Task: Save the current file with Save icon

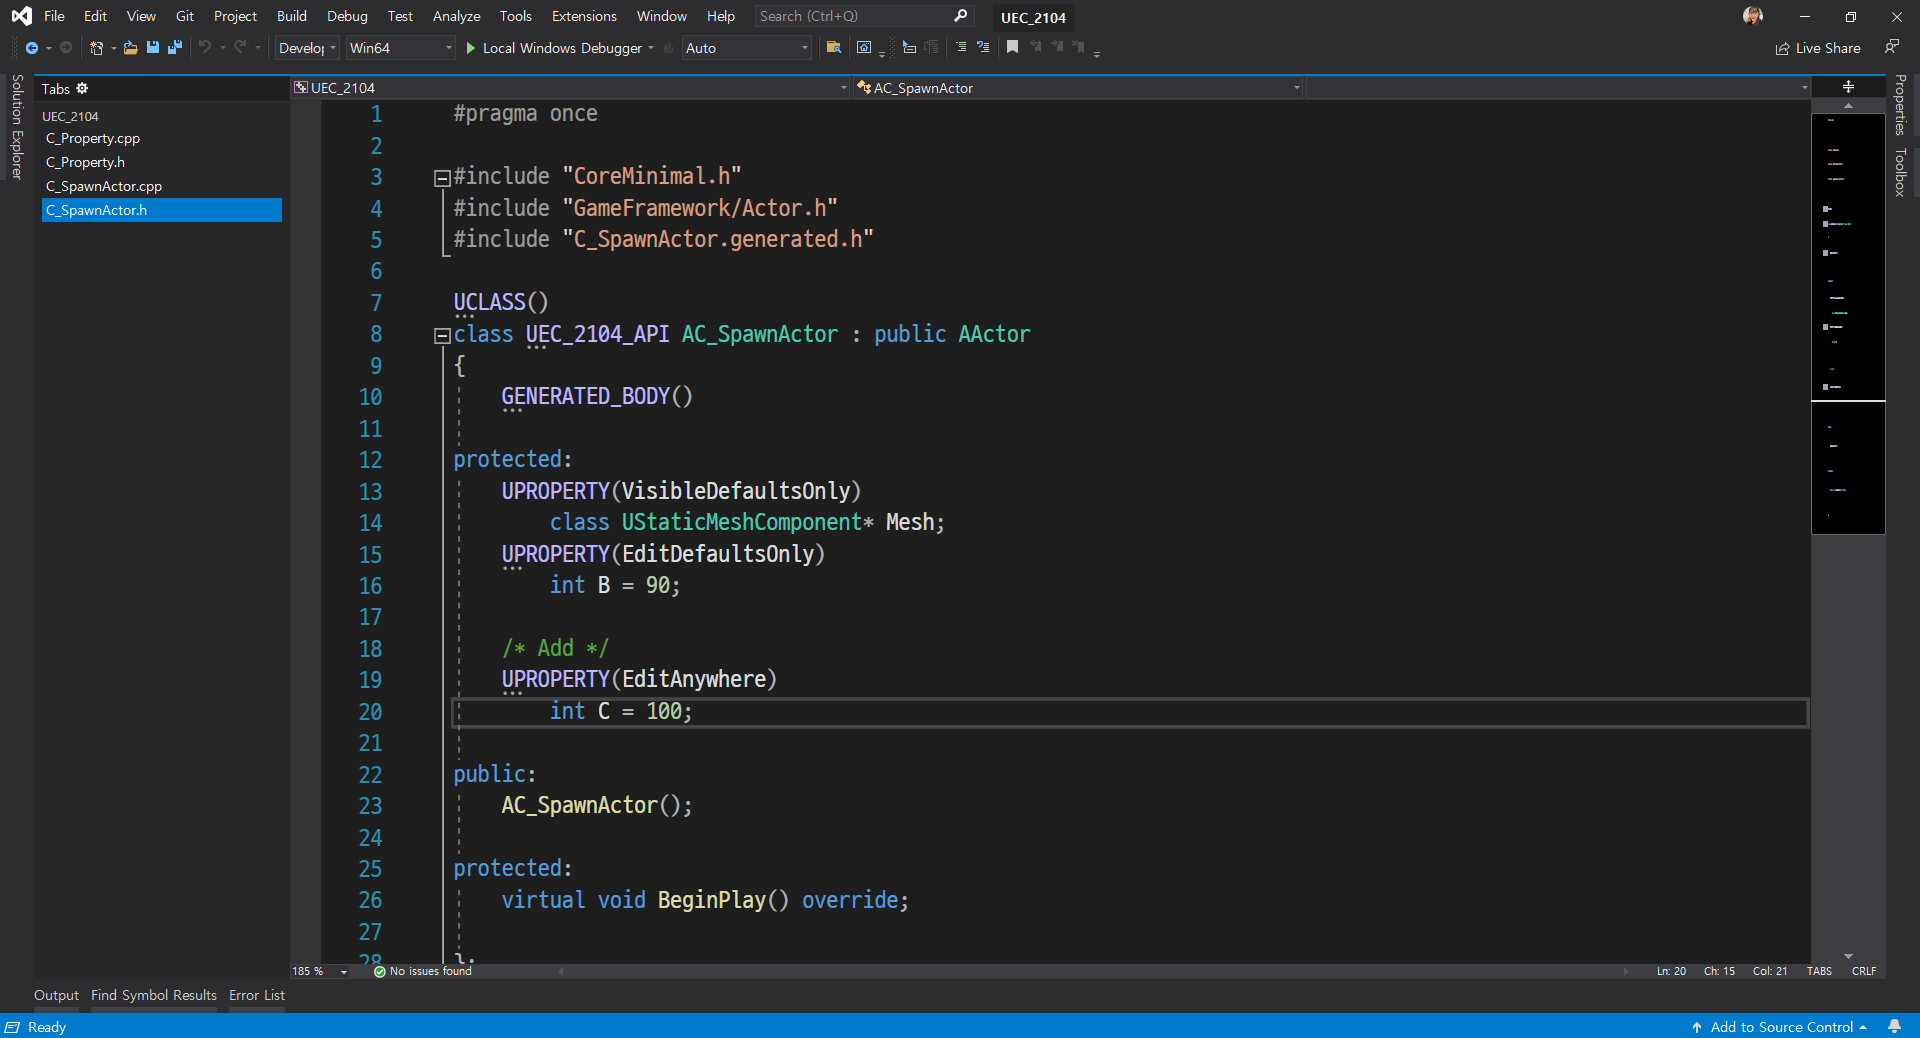Action: click(x=153, y=48)
